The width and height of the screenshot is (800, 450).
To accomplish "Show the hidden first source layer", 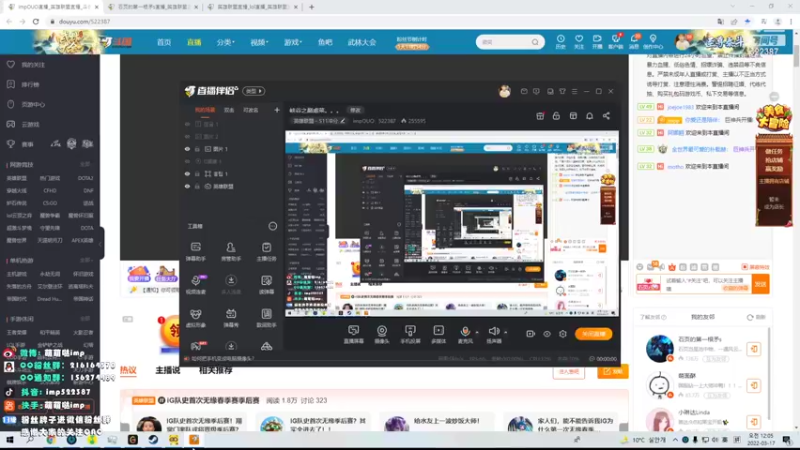I will (x=187, y=124).
